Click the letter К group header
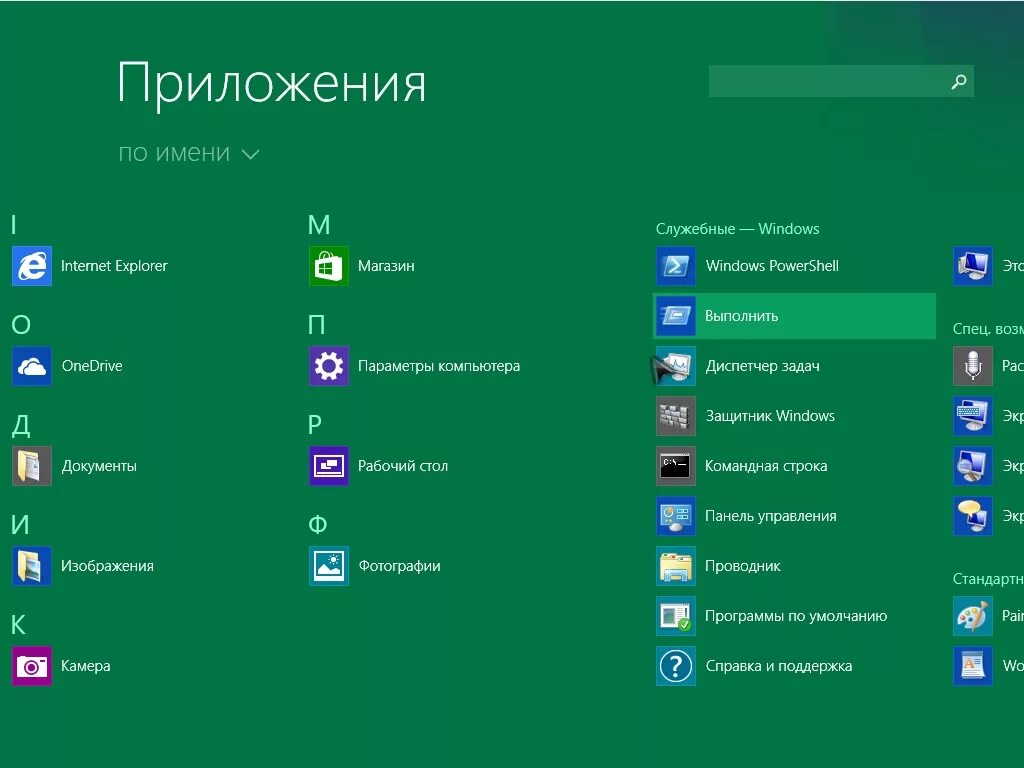Image resolution: width=1024 pixels, height=768 pixels. 18,625
